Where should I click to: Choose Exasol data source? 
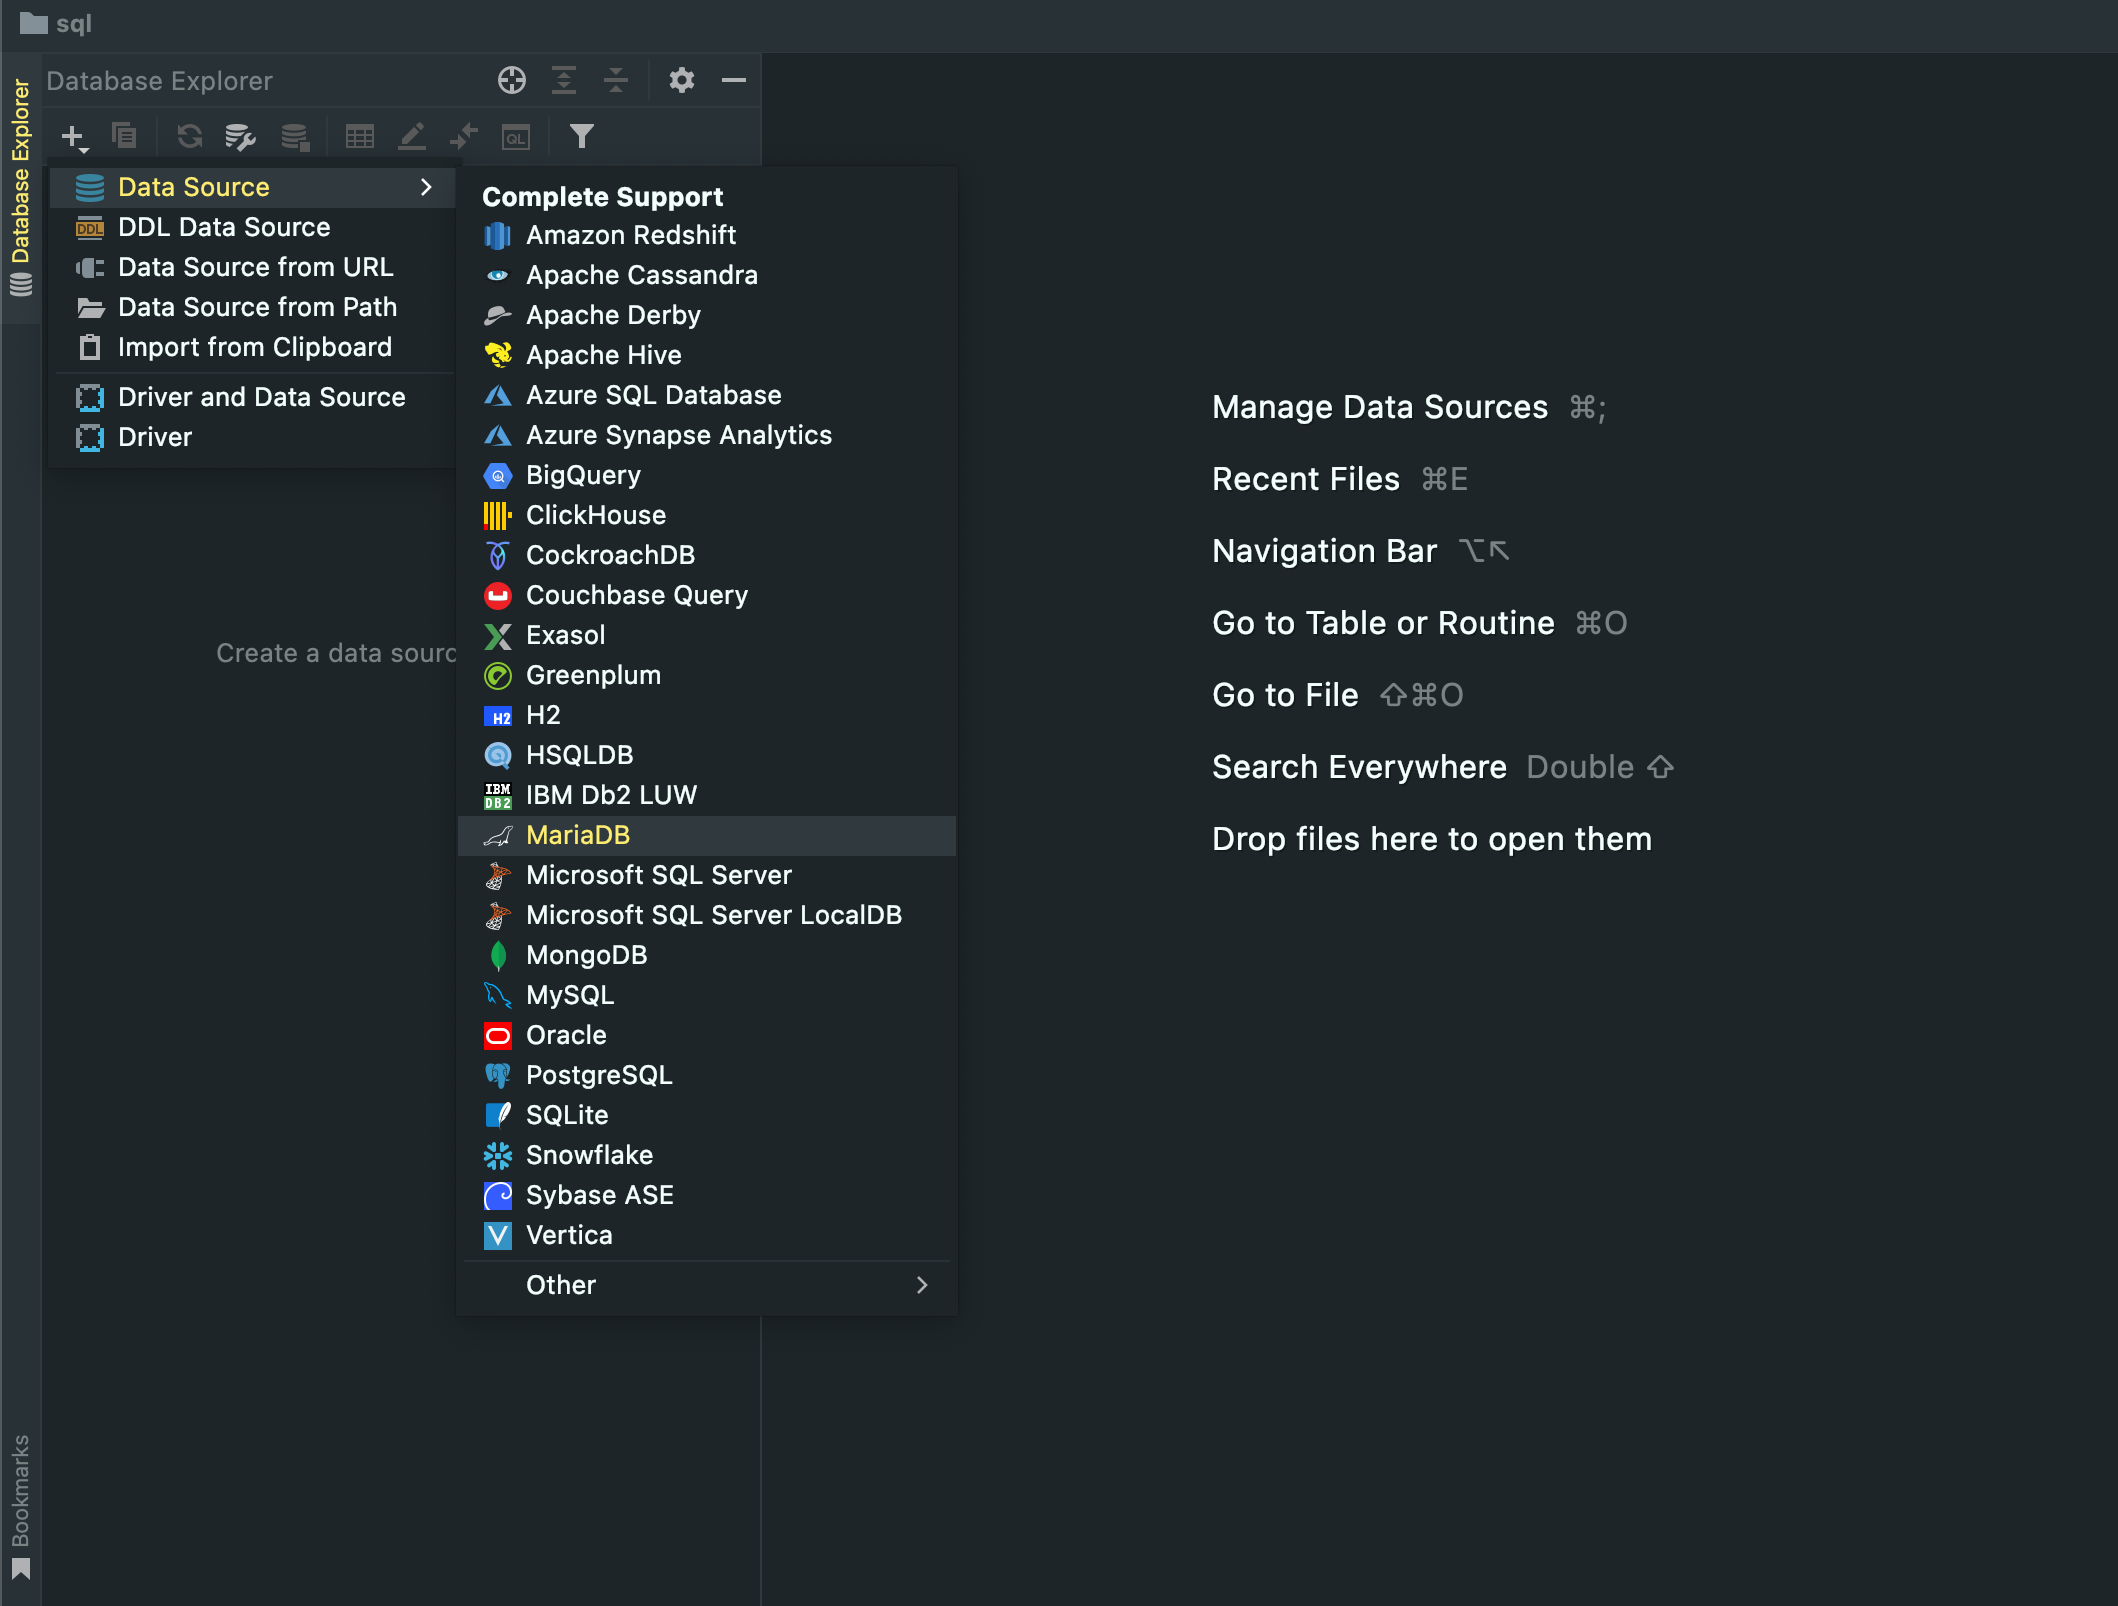coord(706,635)
